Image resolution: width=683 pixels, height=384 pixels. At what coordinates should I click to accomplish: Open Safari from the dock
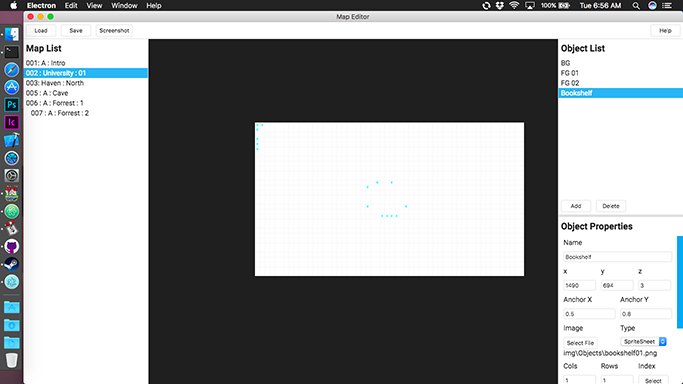pyautogui.click(x=12, y=70)
